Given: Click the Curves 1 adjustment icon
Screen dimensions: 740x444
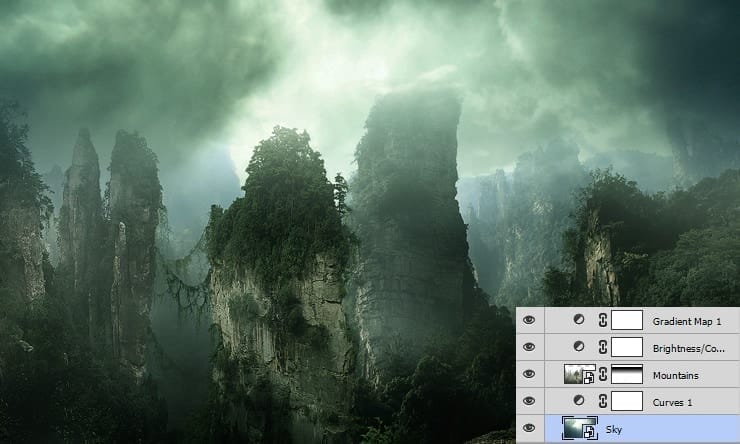Looking at the screenshot, I should [x=579, y=401].
